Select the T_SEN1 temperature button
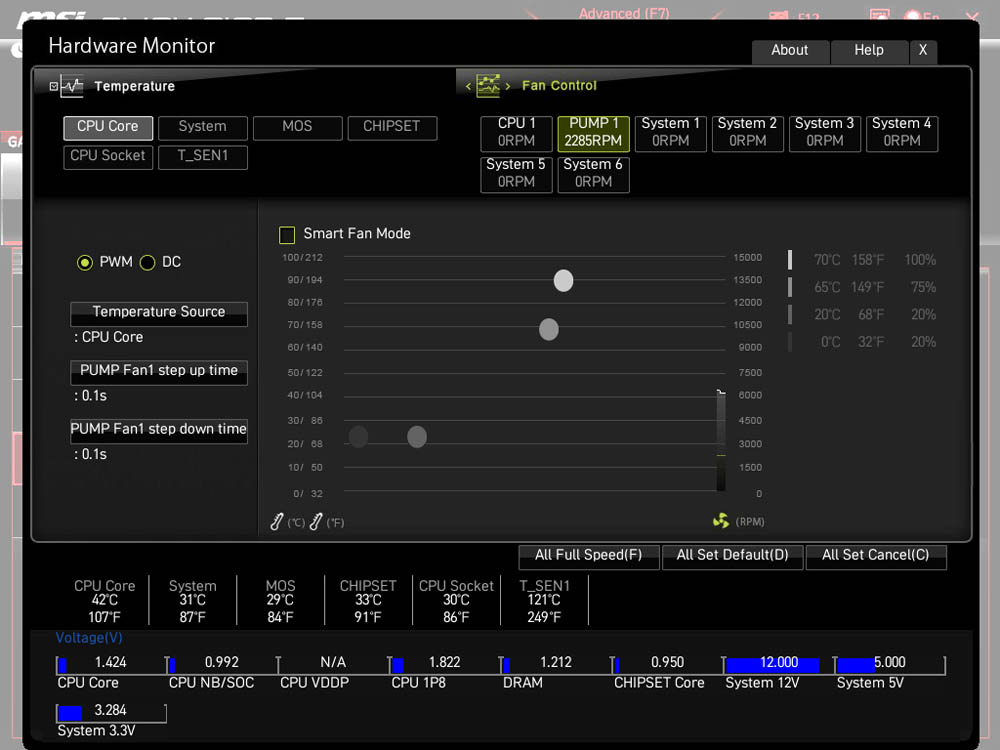The width and height of the screenshot is (1000, 750). 203,156
